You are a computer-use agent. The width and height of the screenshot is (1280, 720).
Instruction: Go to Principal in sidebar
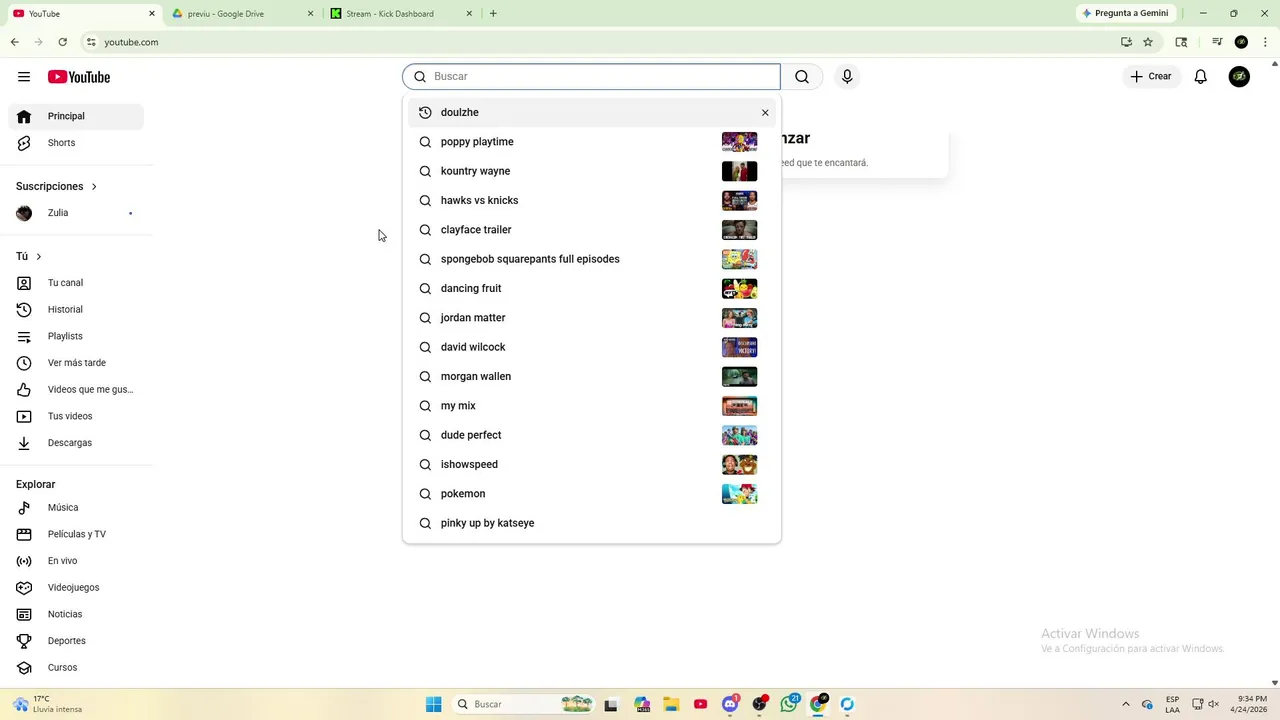76,116
